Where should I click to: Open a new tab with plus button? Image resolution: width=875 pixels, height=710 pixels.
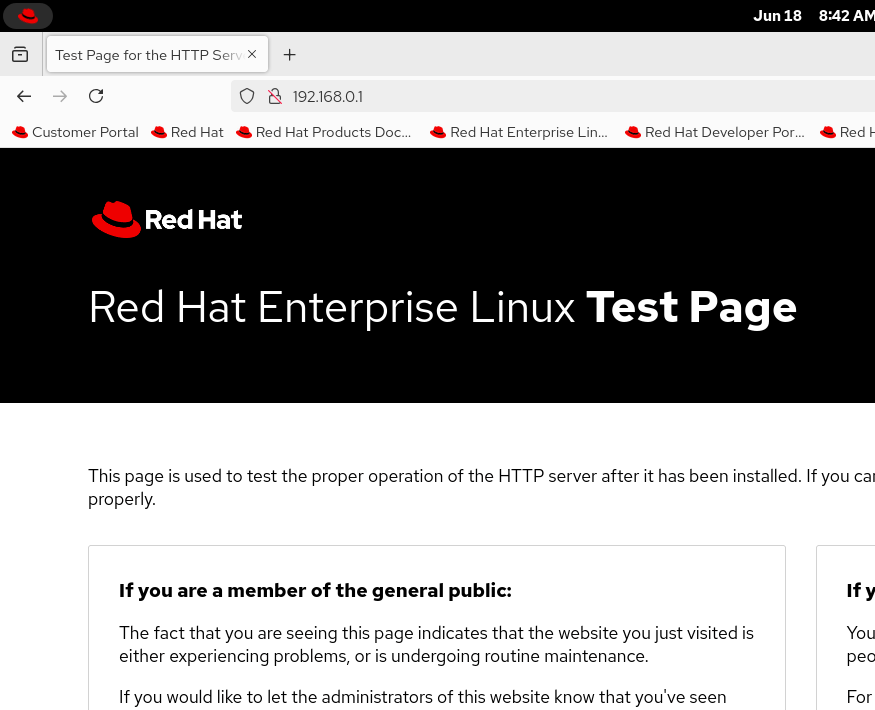(289, 55)
